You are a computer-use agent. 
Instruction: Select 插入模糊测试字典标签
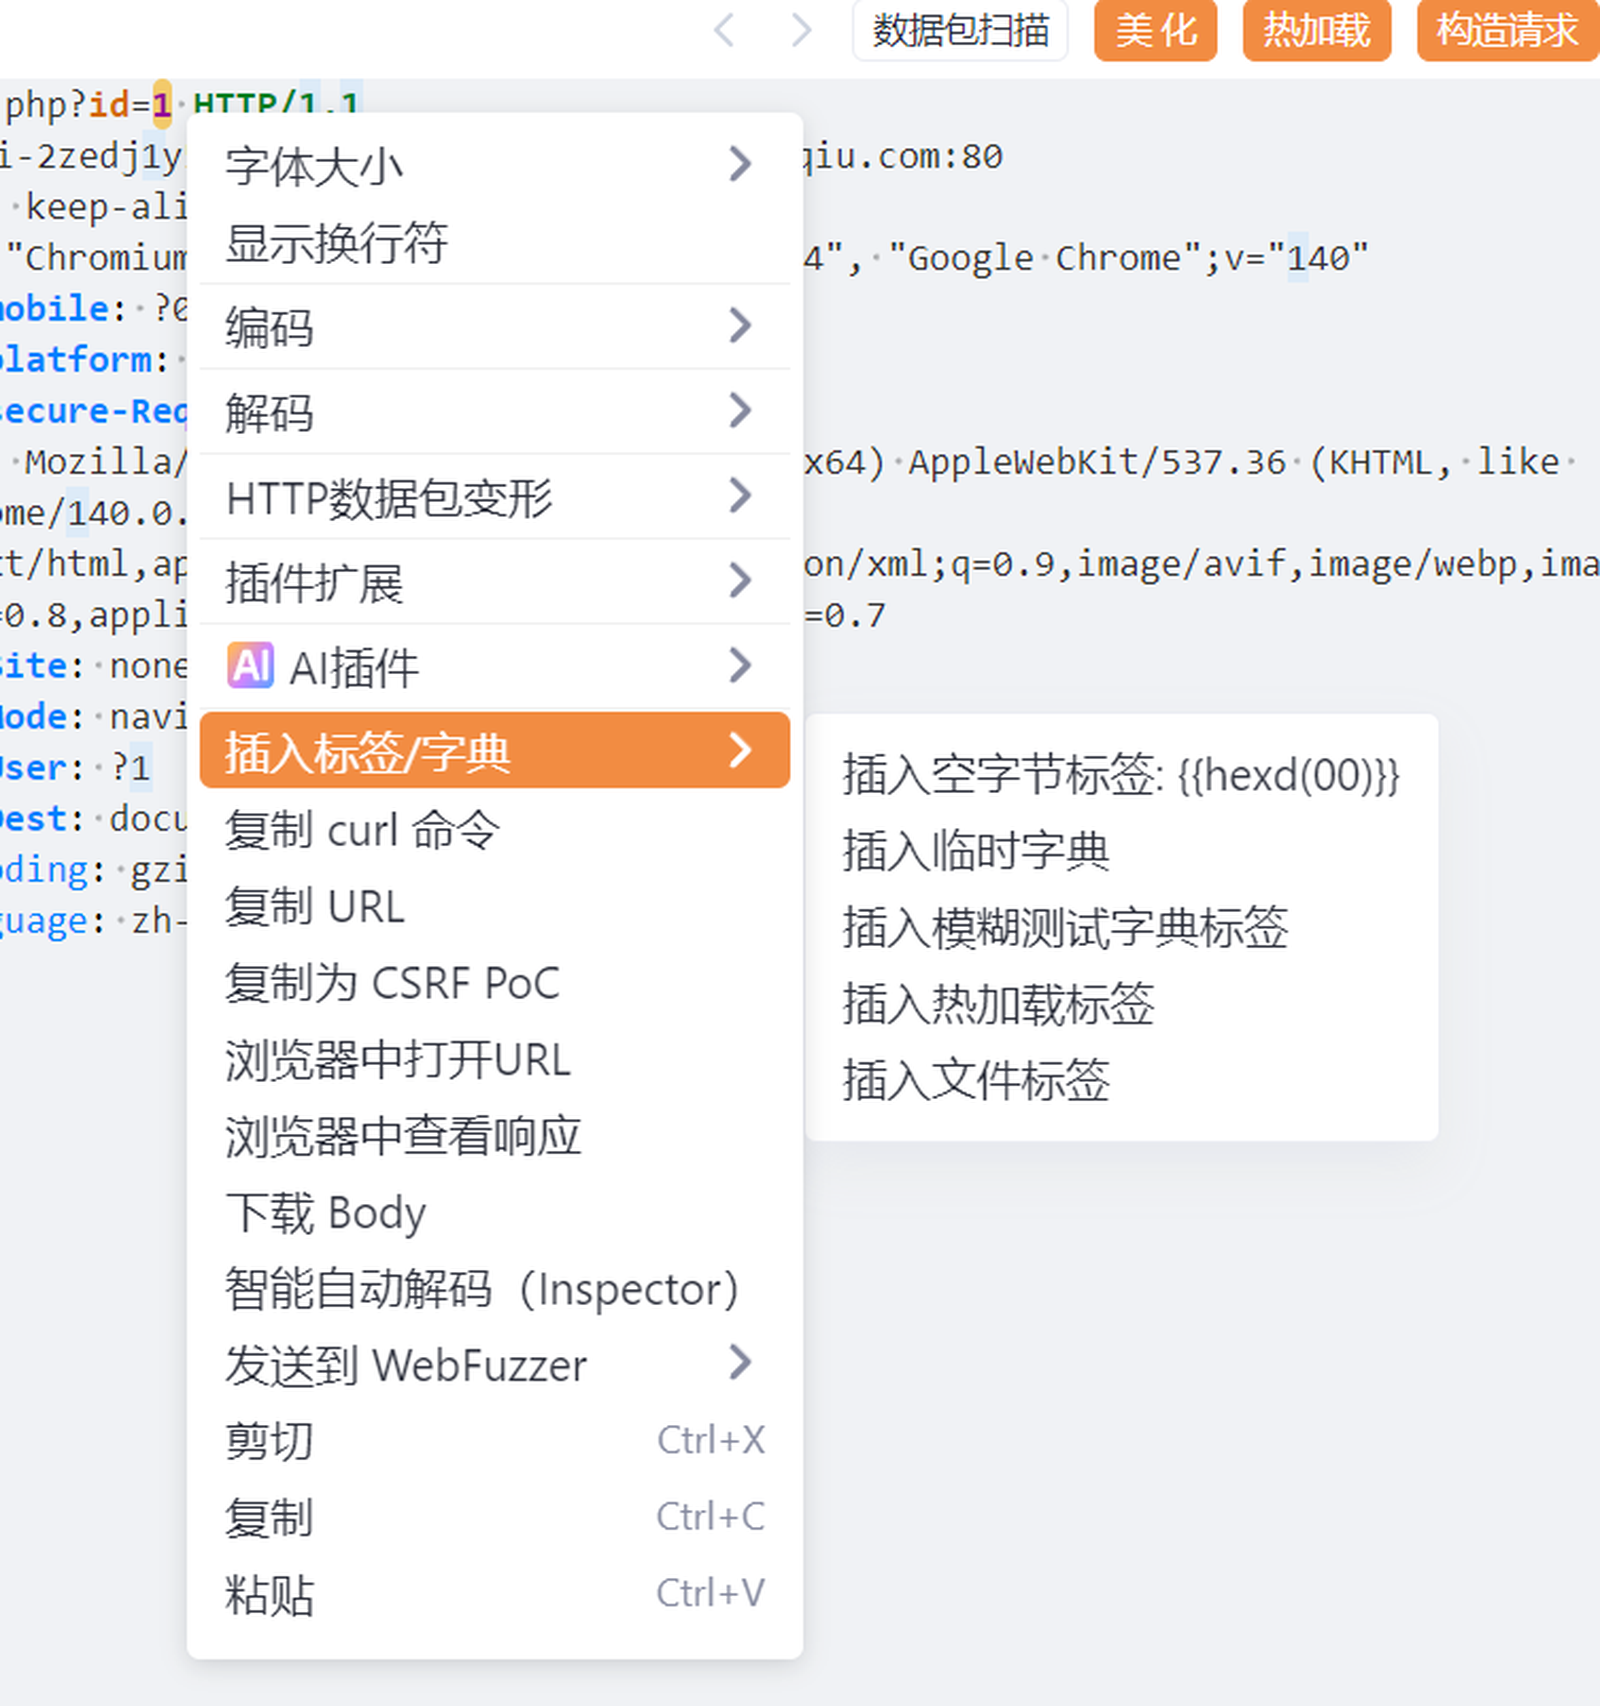coord(1065,927)
